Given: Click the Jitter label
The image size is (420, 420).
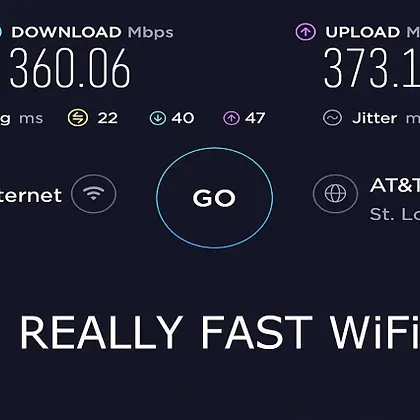Looking at the screenshot, I should pyautogui.click(x=375, y=118).
